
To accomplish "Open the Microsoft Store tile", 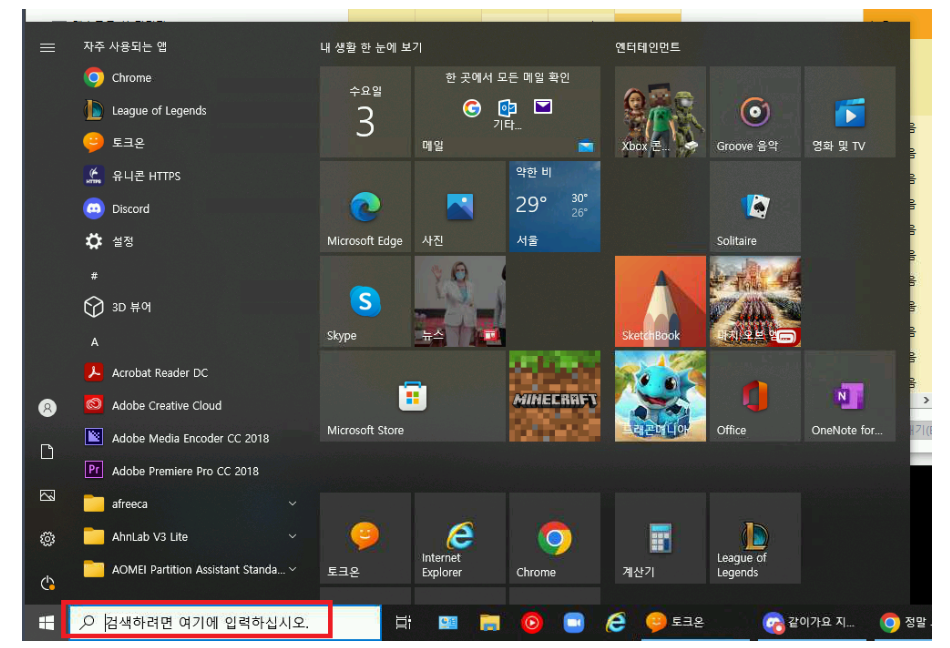I will pos(413,396).
